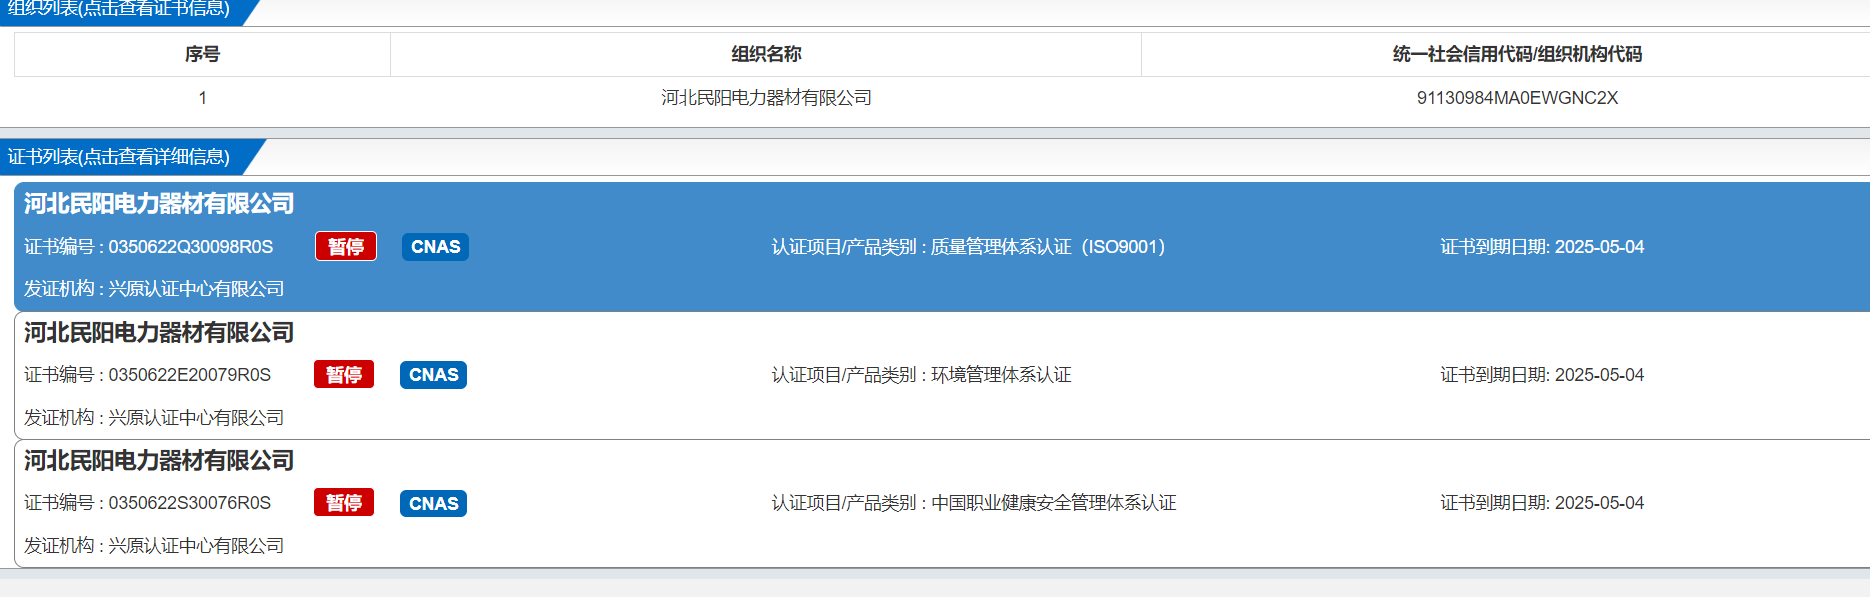Click the CNAS badge for certificate 0350622S30076R0S
The image size is (1870, 597).
tap(434, 503)
